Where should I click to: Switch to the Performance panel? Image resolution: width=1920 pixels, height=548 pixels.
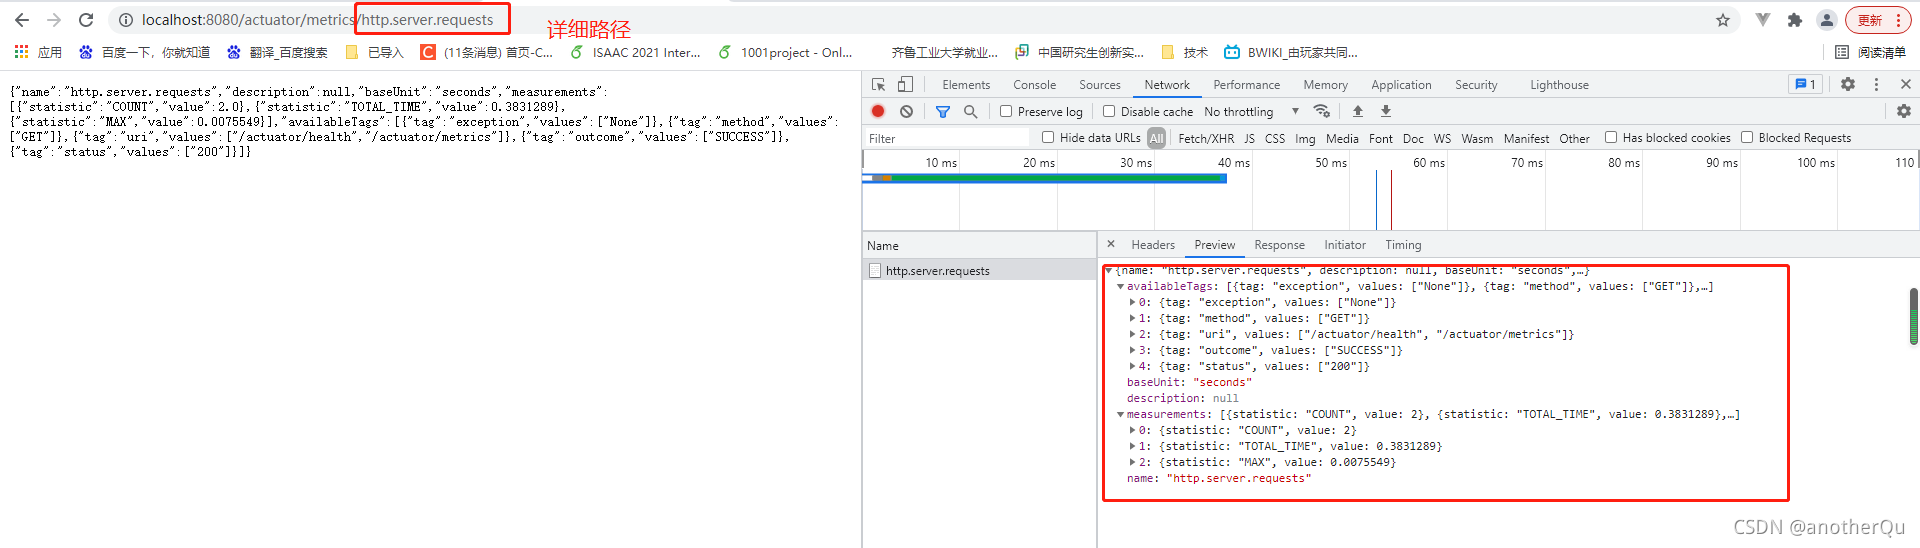[x=1246, y=85]
